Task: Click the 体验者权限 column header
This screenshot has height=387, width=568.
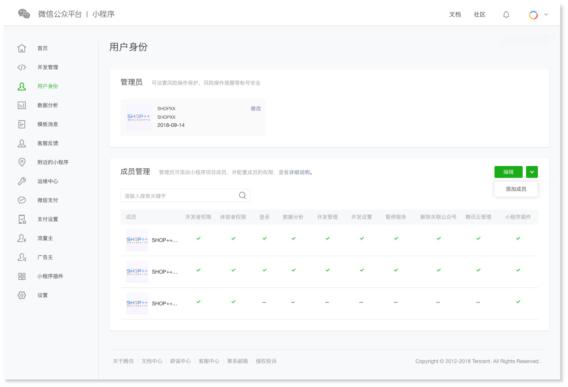Action: (233, 217)
